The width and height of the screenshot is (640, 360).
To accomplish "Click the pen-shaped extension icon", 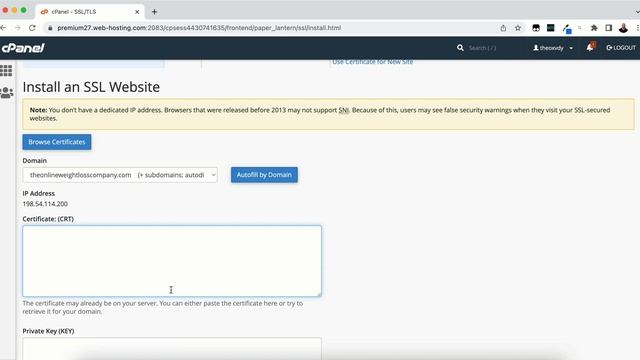I will (567, 28).
